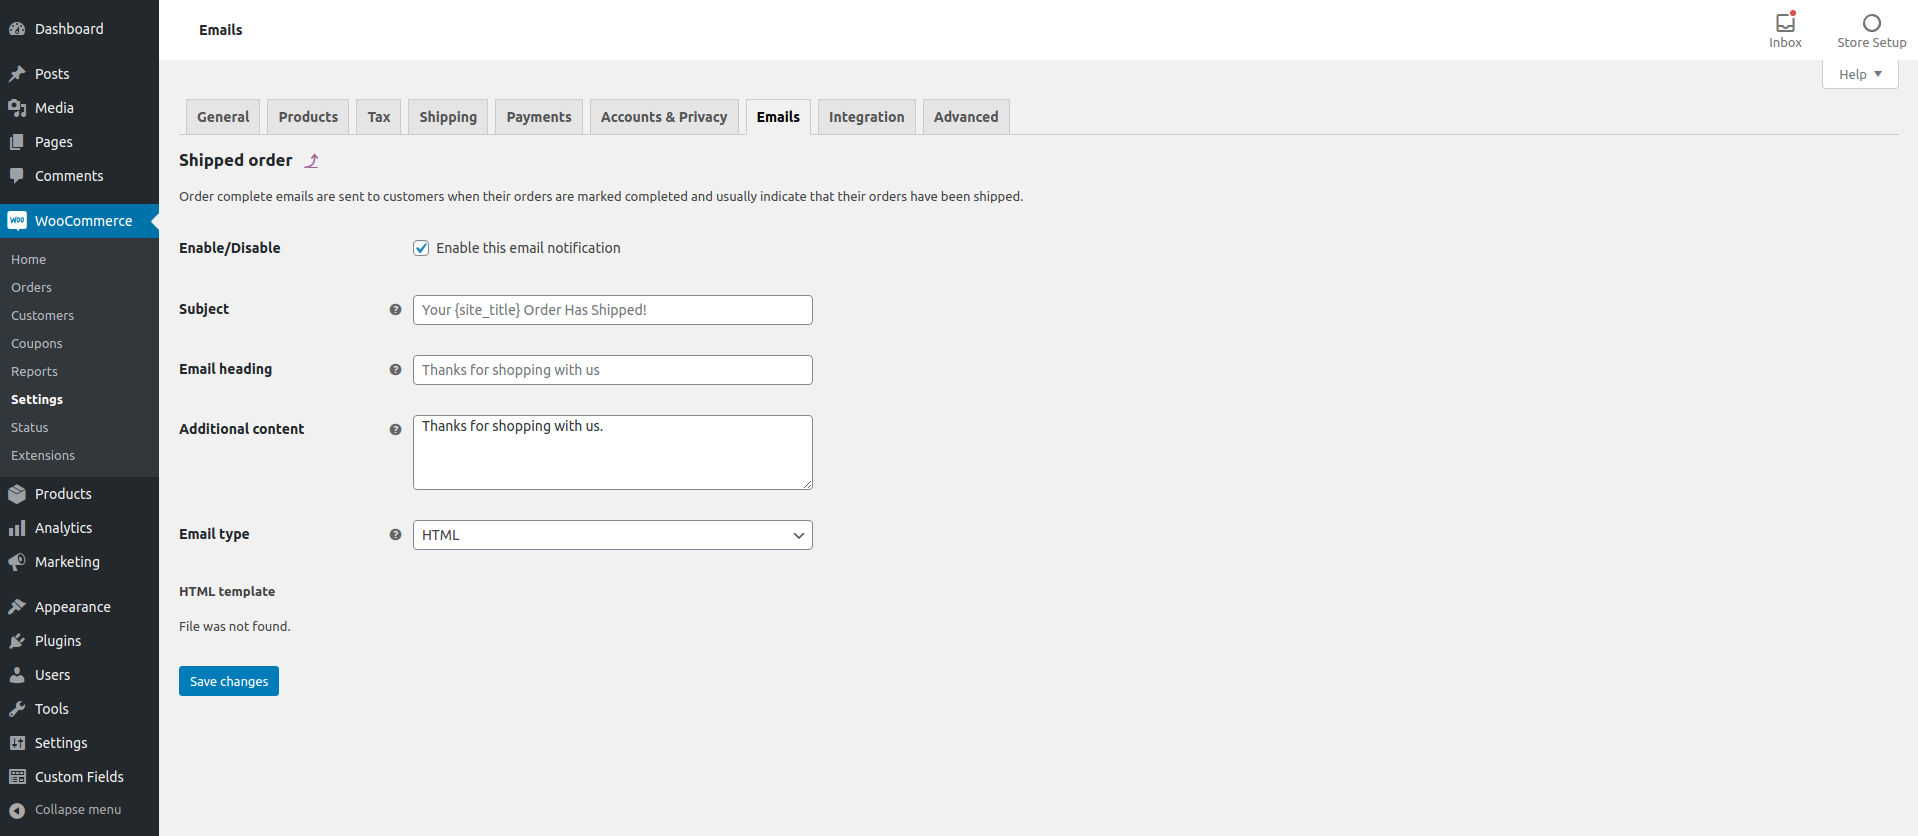
Task: Toggle Enable this email notification checkbox
Action: 421,248
